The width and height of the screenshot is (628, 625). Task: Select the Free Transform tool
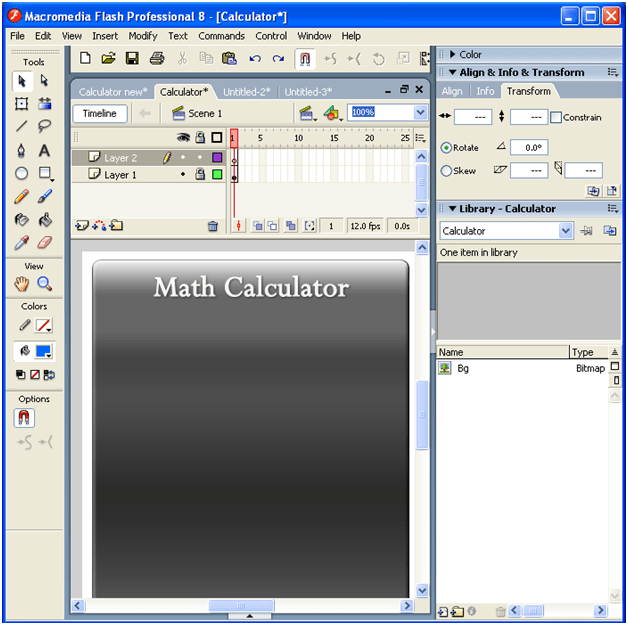pos(21,104)
